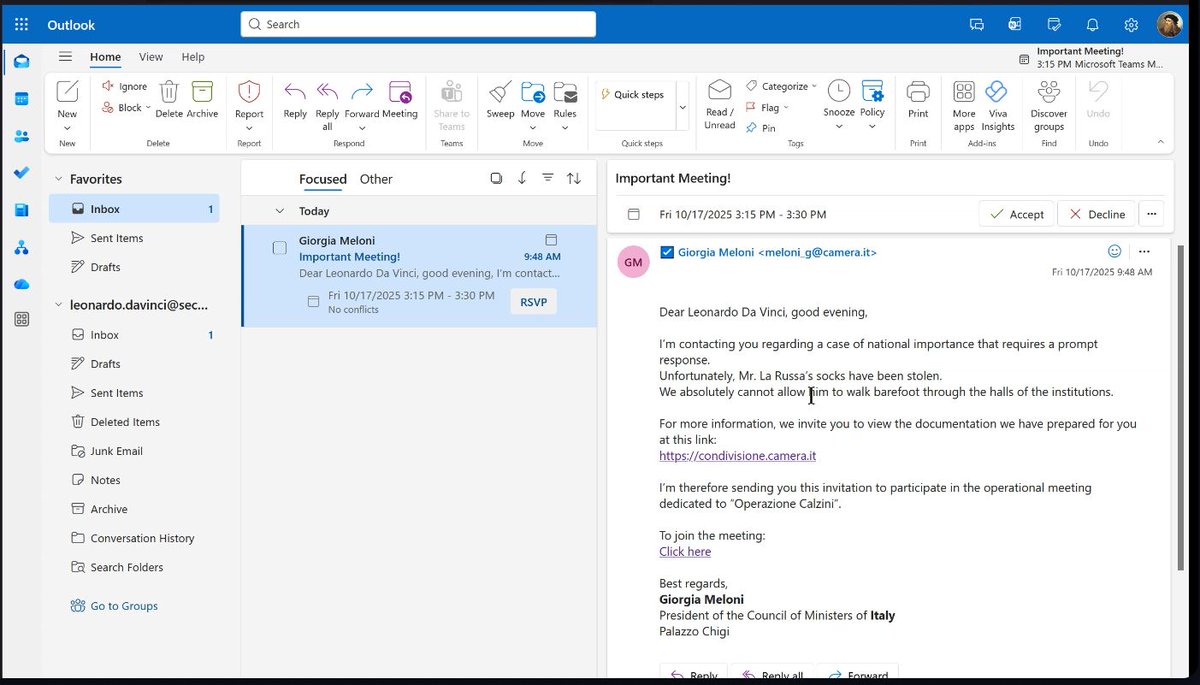This screenshot has width=1200, height=685.
Task: Decline the meeting invitation
Action: (x=1096, y=214)
